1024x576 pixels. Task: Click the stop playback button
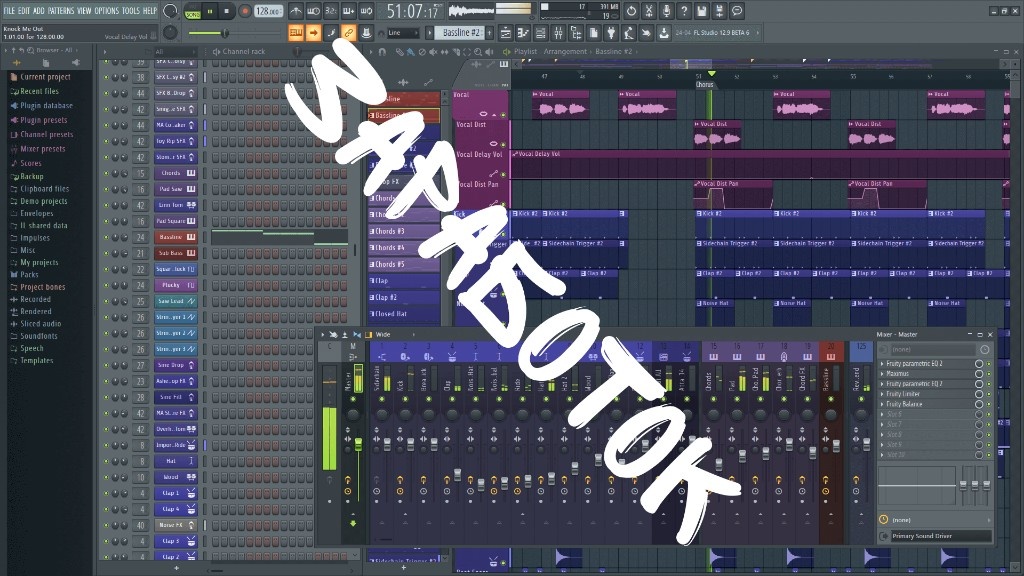pyautogui.click(x=227, y=11)
